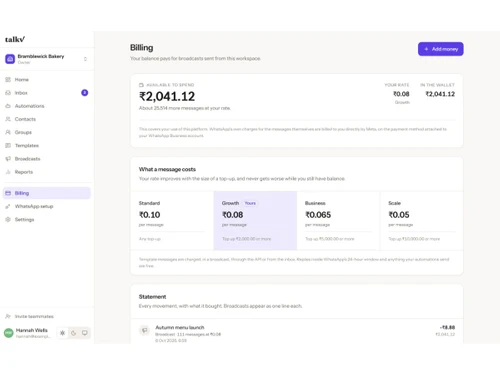Click the Available to spend wallet icon
Image resolution: width=500 pixels, height=375 pixels.
(141, 85)
